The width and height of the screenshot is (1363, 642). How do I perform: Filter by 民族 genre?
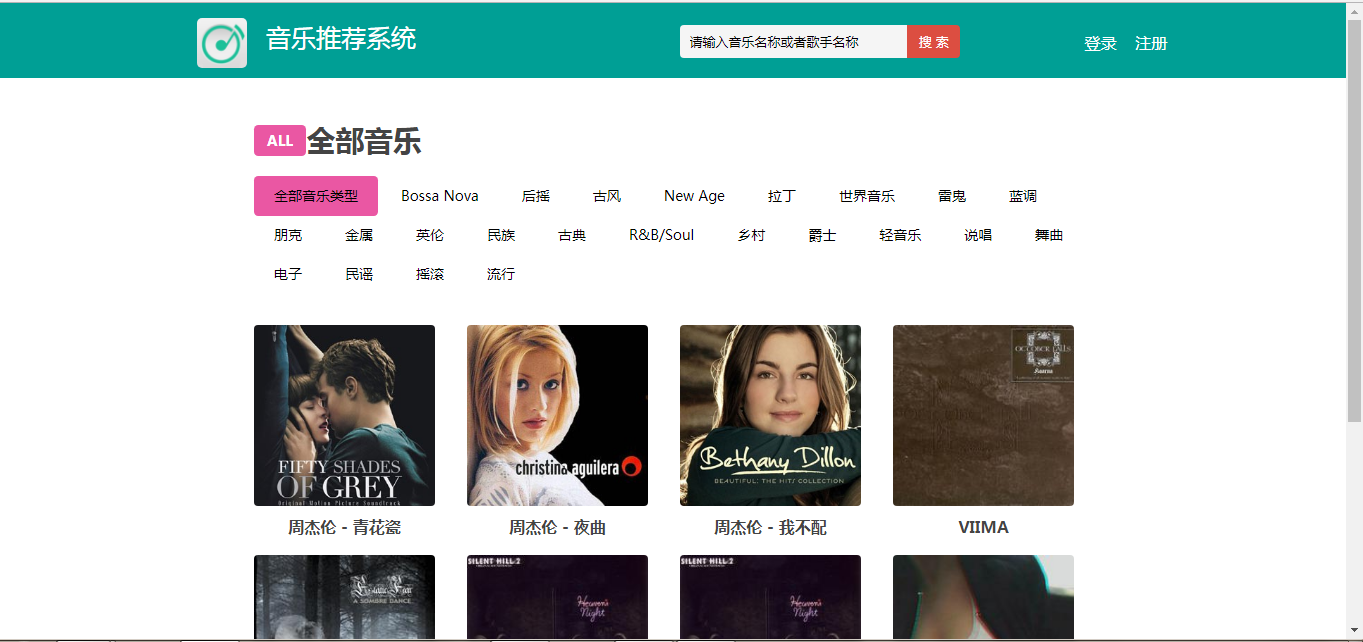tap(501, 235)
